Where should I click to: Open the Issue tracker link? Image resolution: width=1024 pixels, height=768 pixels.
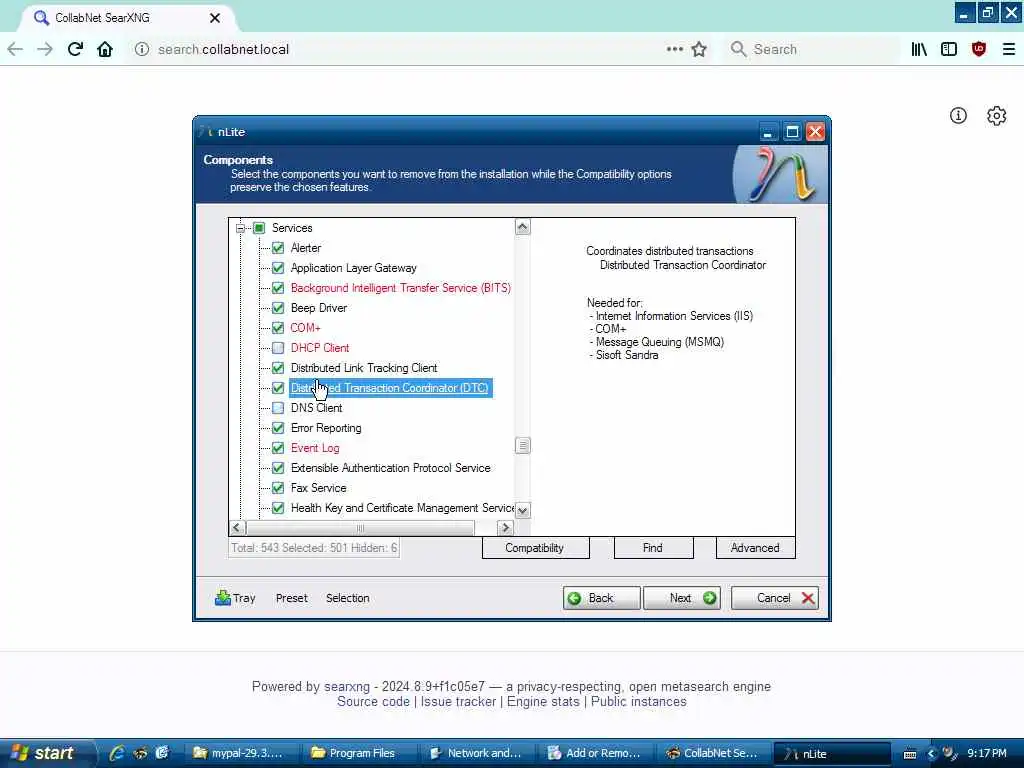click(458, 701)
